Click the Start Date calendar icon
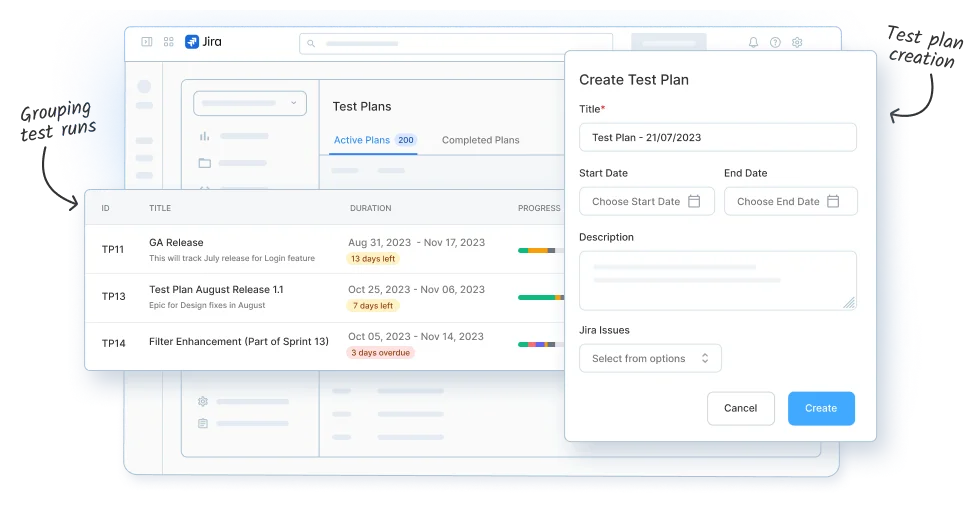Viewport: 980px width, 505px height. [694, 201]
